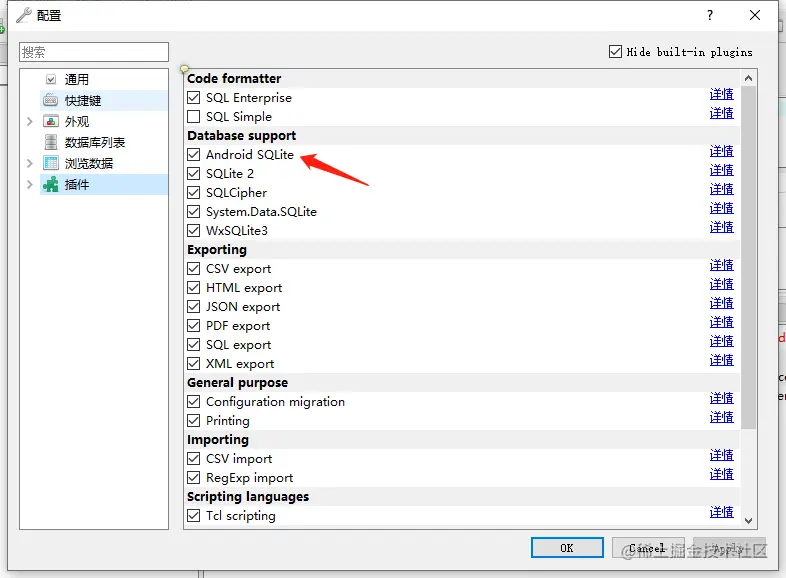The image size is (786, 578).
Task: Confirm settings with OK button
Action: point(567,548)
